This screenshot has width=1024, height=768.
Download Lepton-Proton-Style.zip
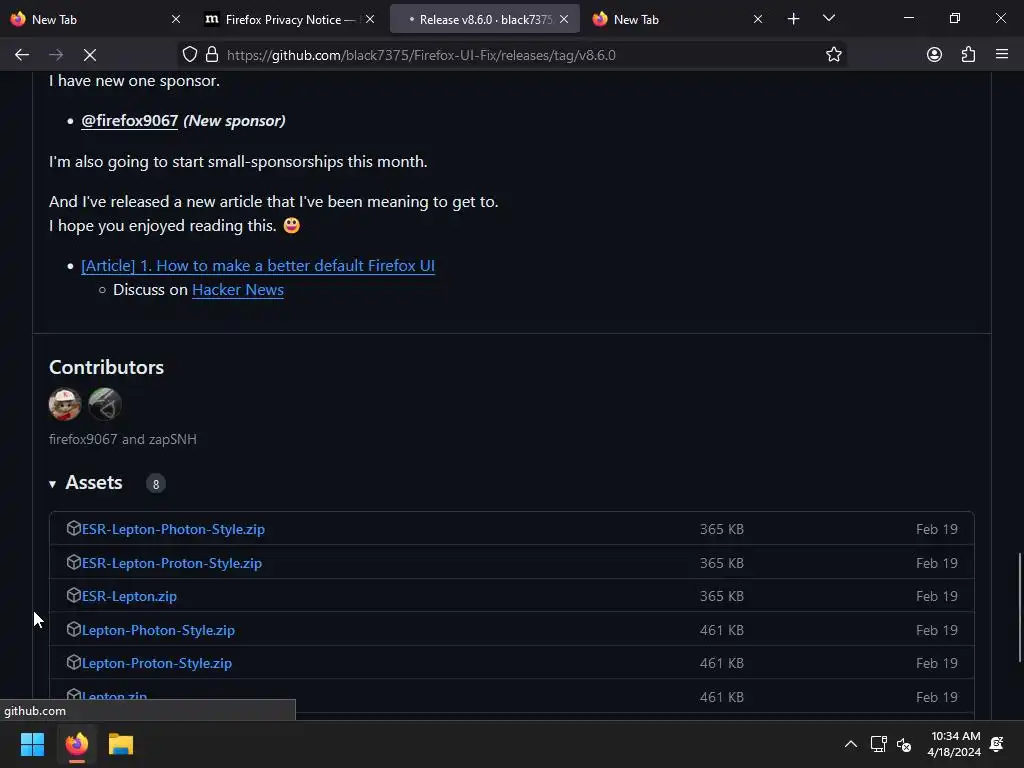coord(157,664)
